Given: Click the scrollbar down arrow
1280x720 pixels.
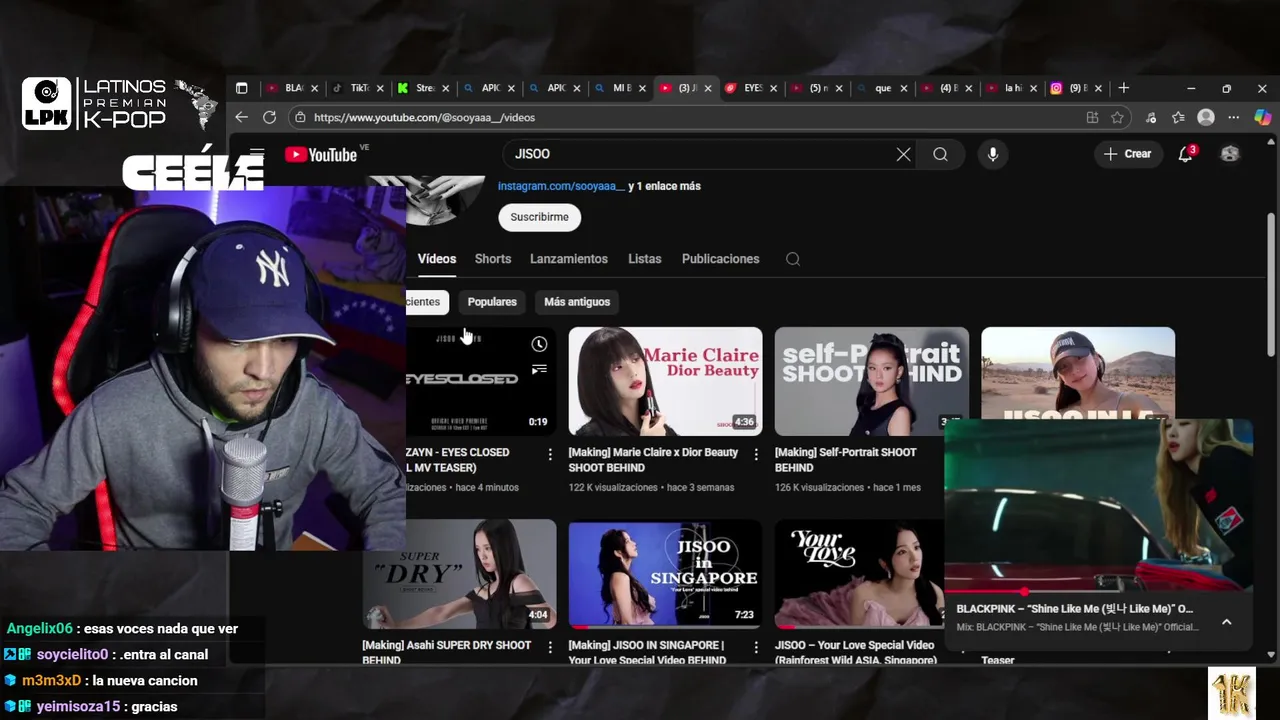Looking at the screenshot, I should (x=1271, y=655).
